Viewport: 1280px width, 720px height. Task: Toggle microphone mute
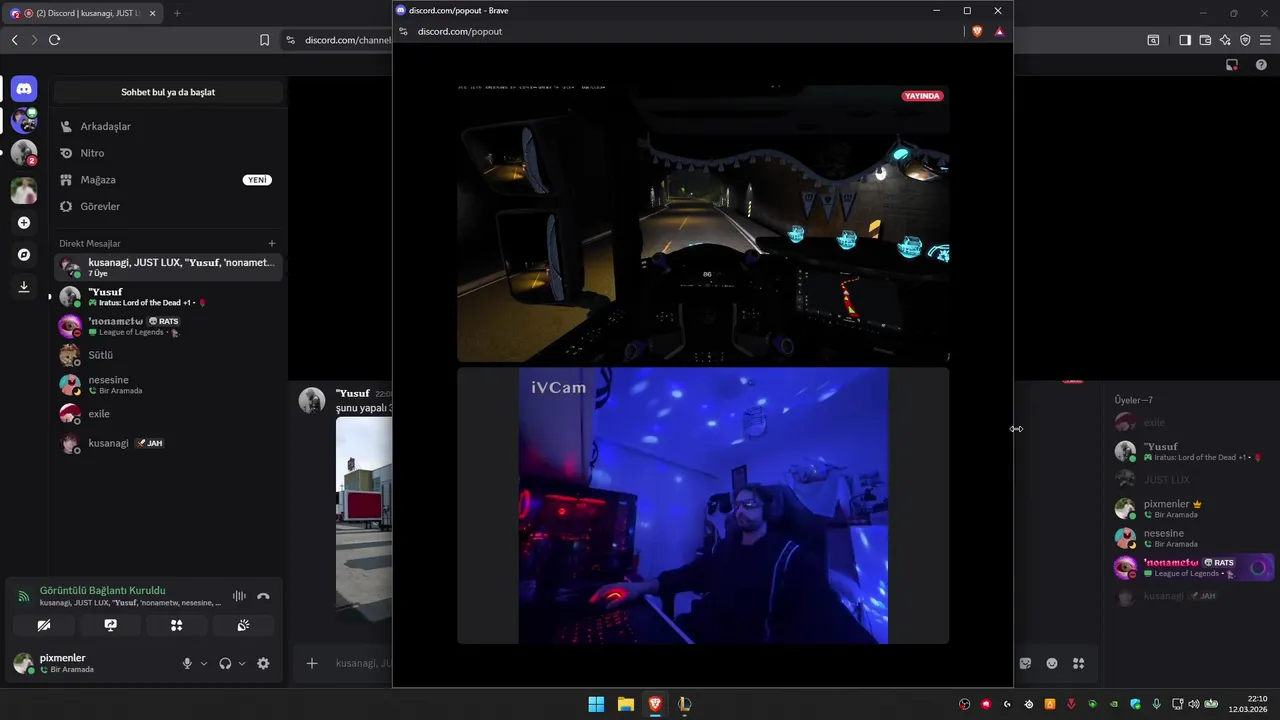pyautogui.click(x=187, y=663)
